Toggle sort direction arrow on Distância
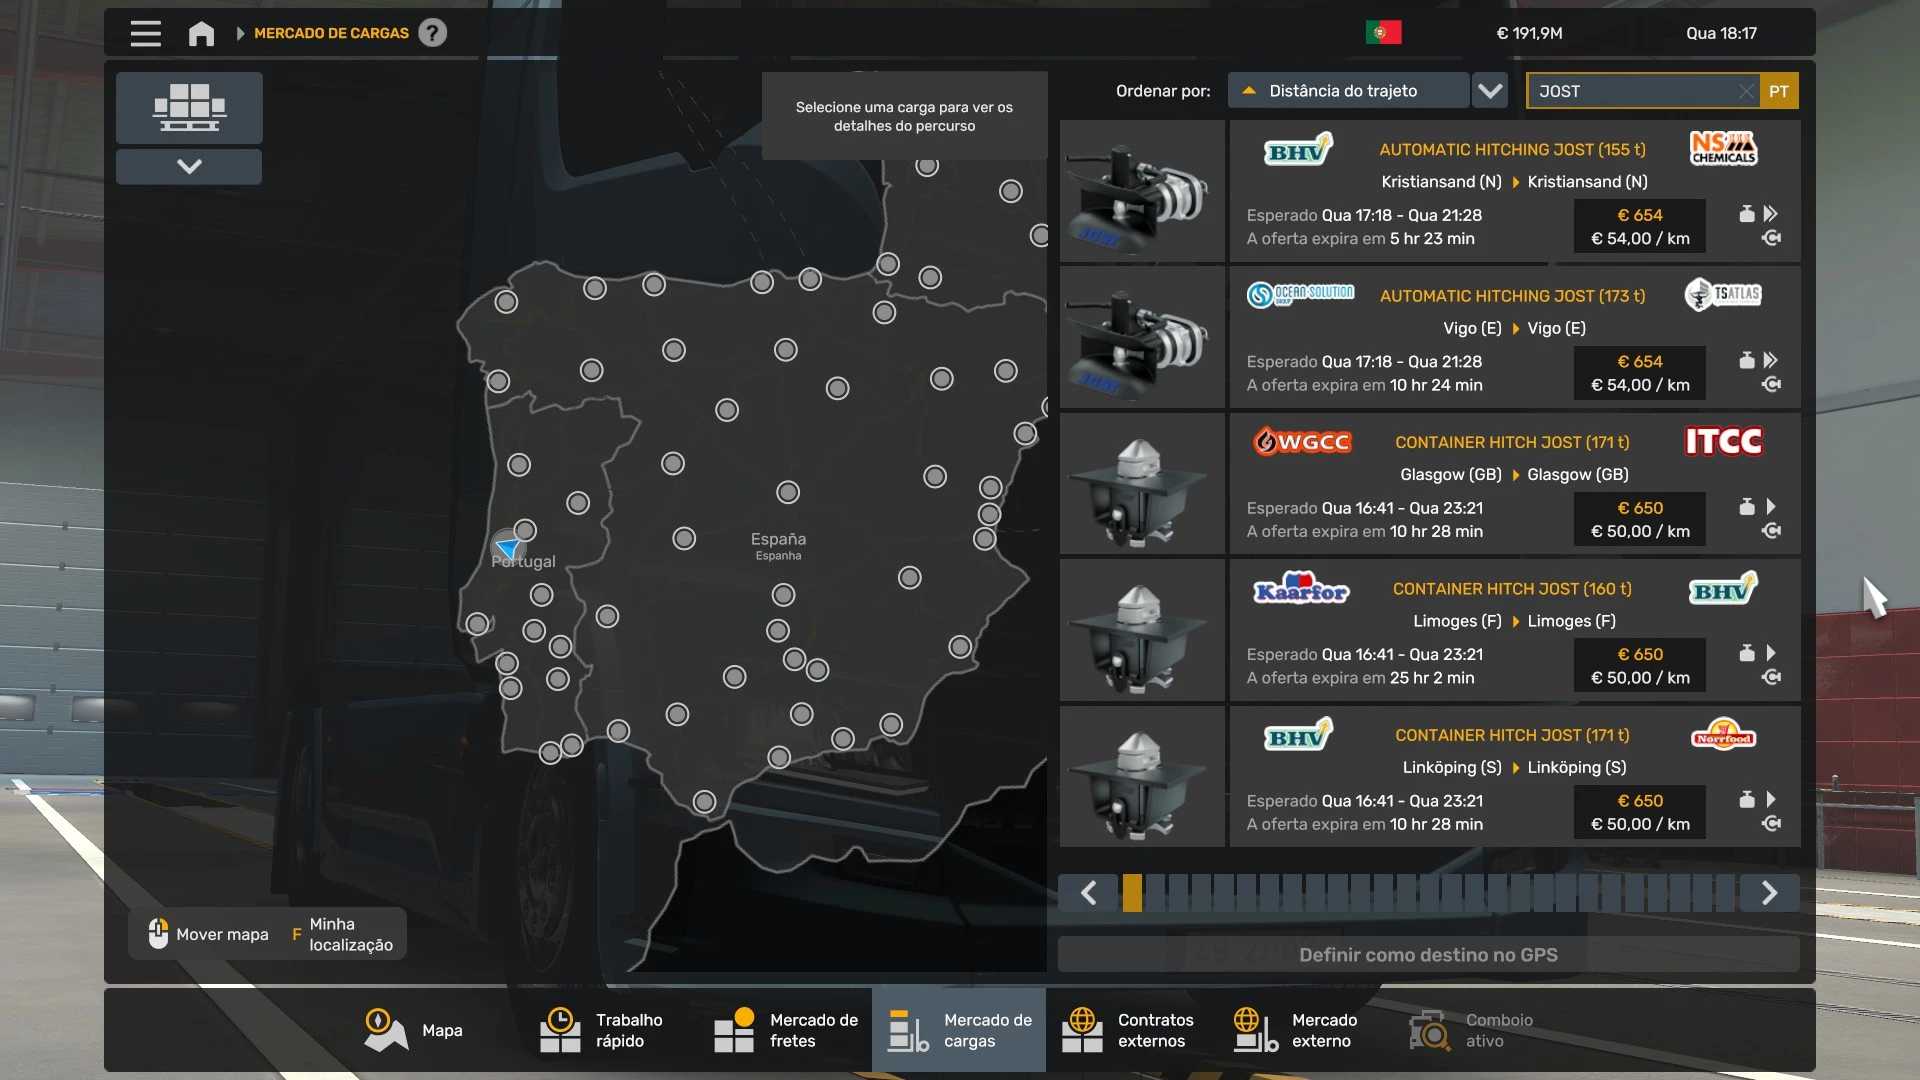Screen dimensions: 1920x1080 pyautogui.click(x=1248, y=91)
